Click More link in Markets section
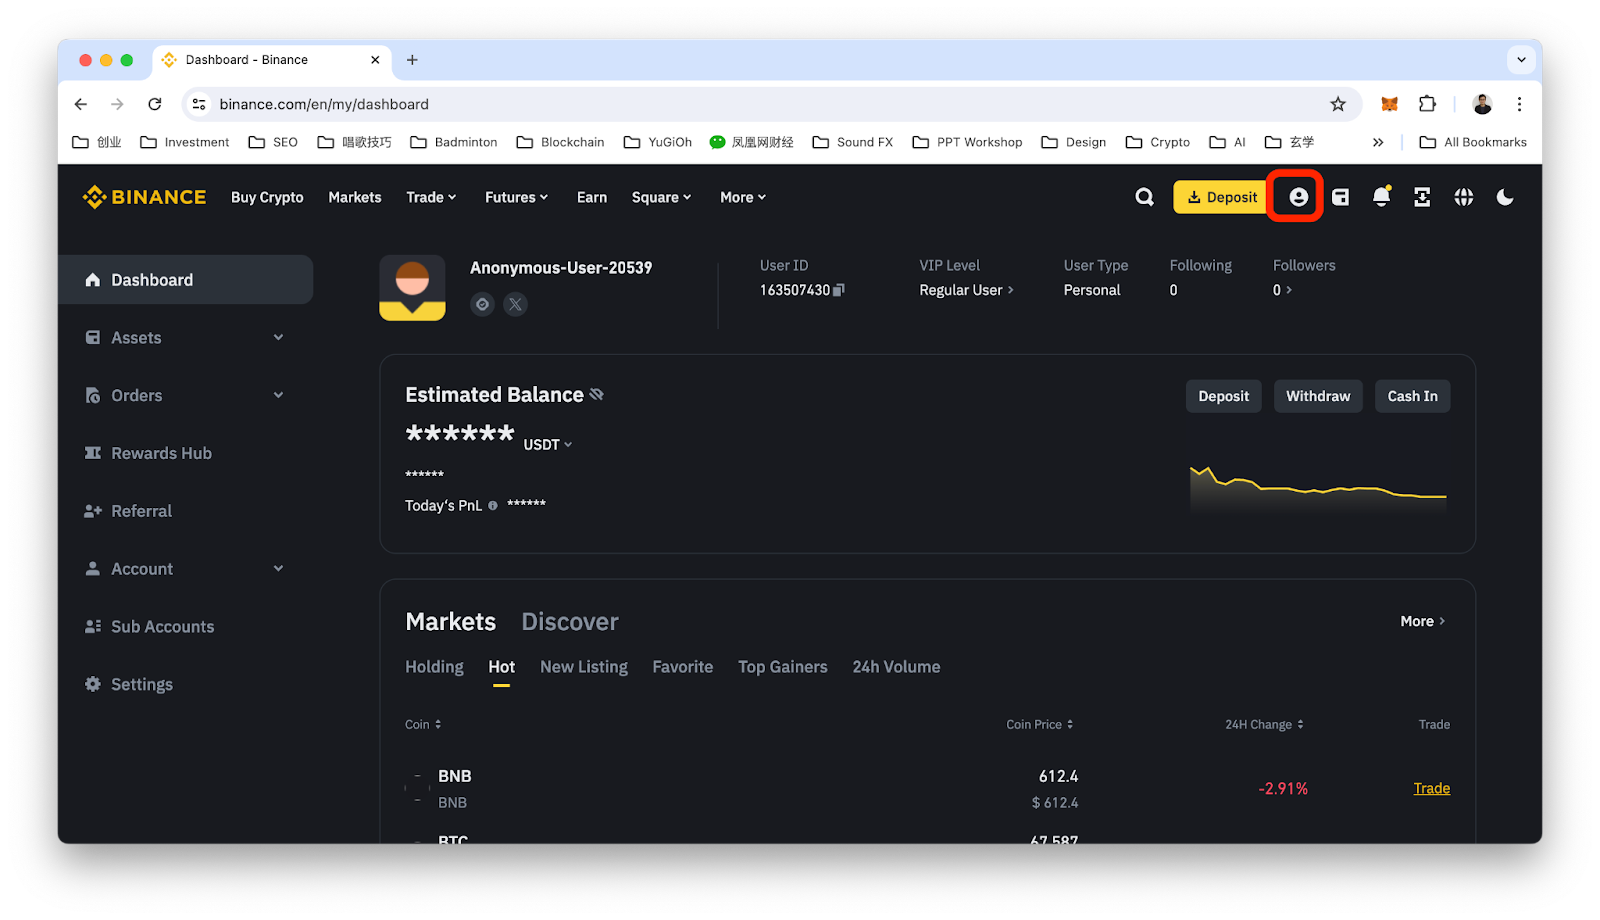This screenshot has width=1600, height=920. (1423, 621)
